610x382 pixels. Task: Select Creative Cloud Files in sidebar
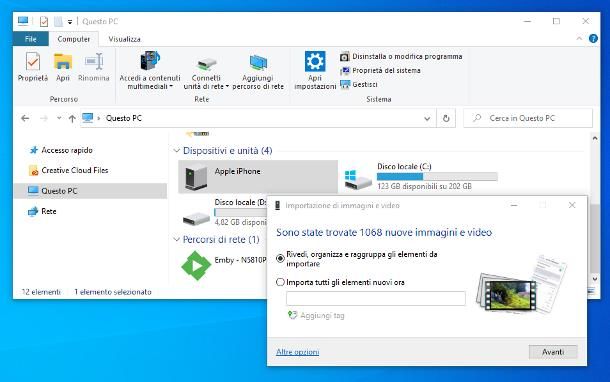click(68, 170)
